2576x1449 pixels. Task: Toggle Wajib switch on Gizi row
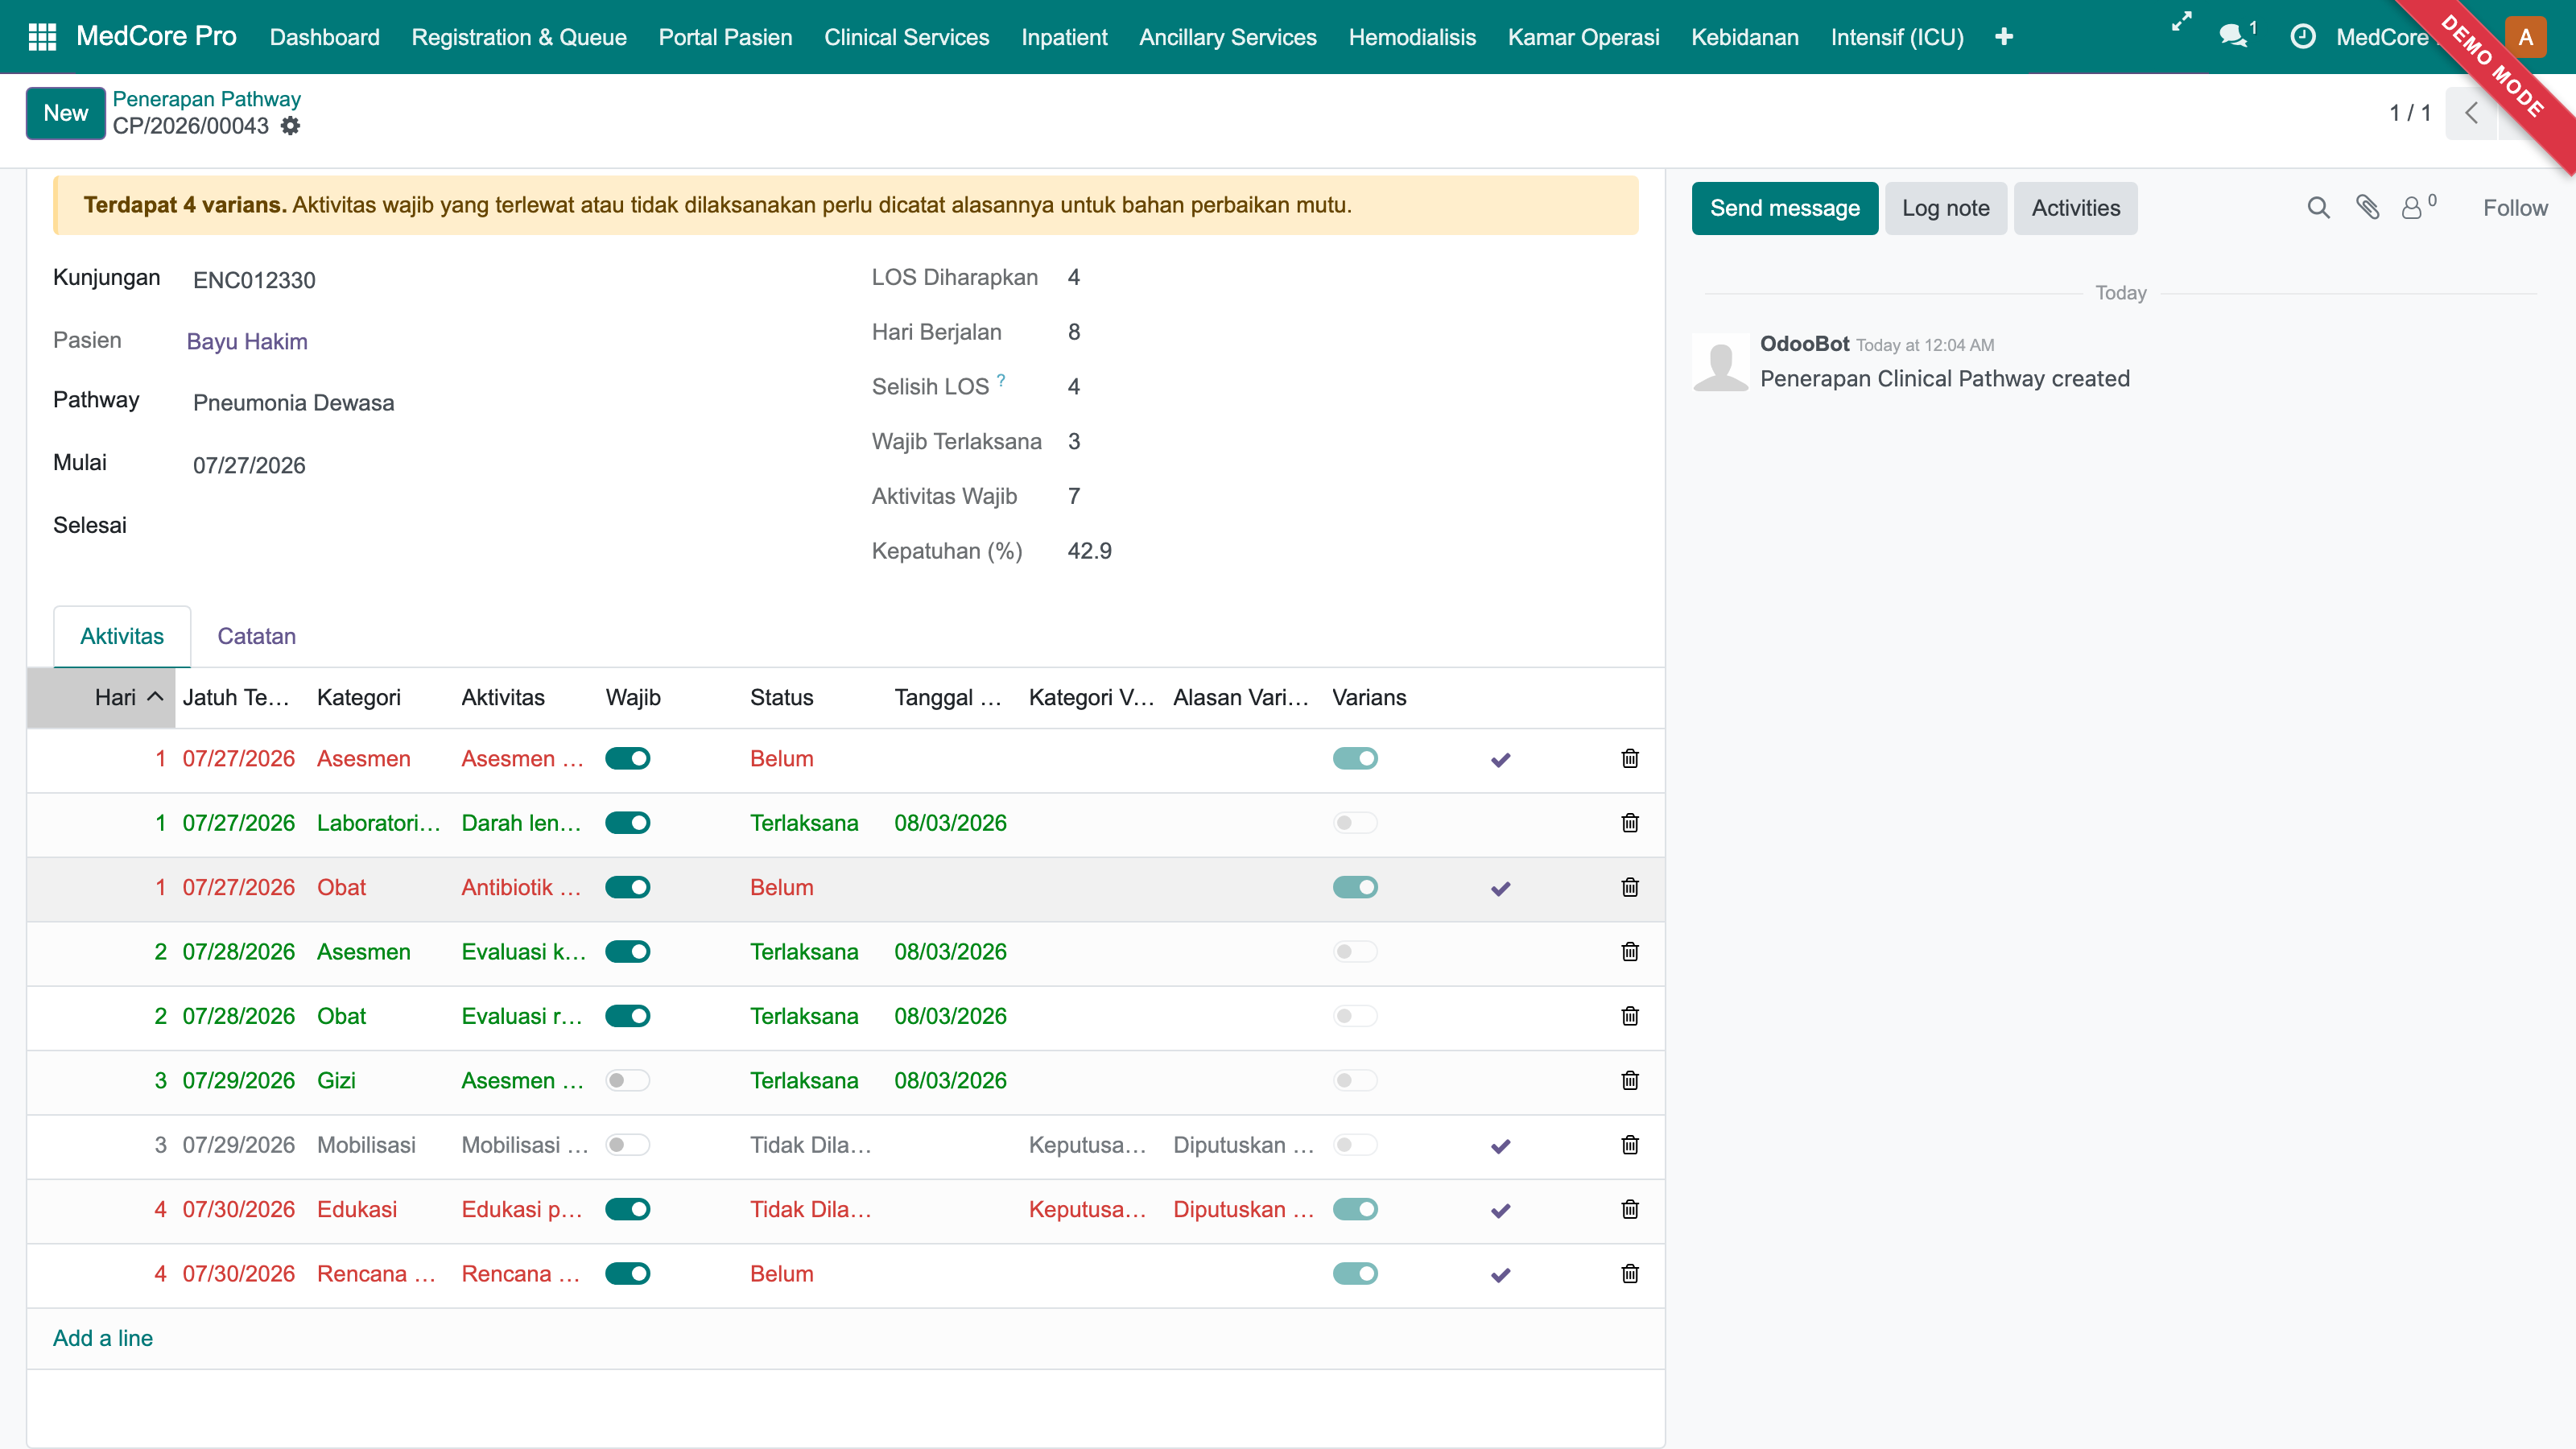(x=628, y=1080)
